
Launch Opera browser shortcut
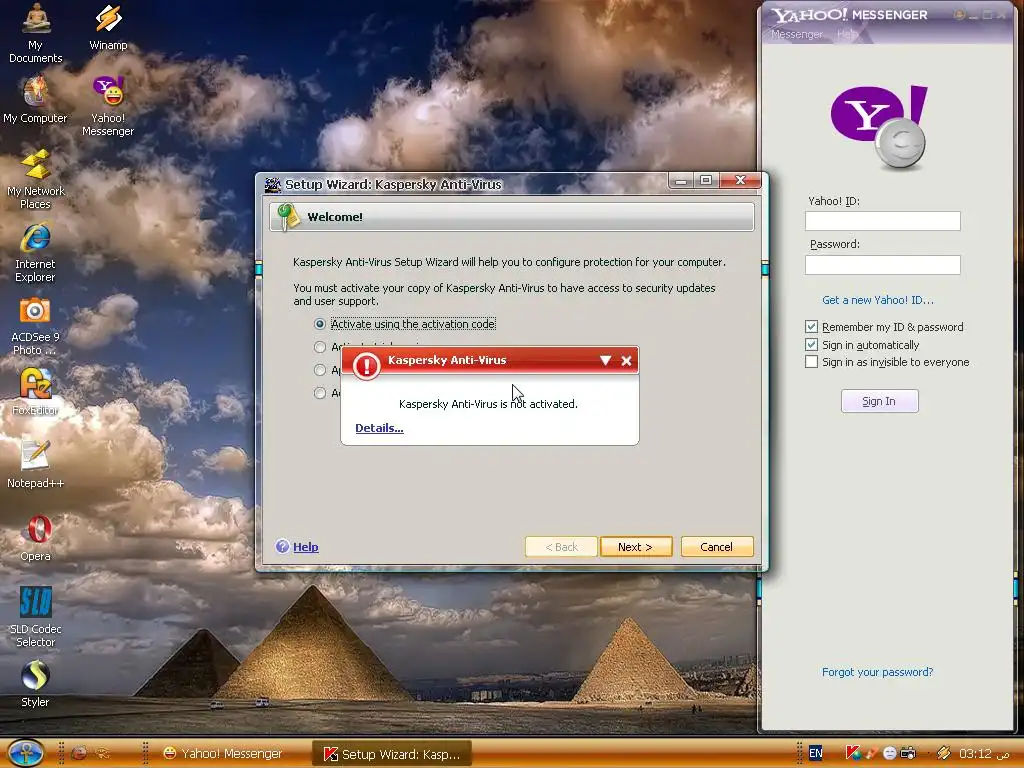pos(35,537)
